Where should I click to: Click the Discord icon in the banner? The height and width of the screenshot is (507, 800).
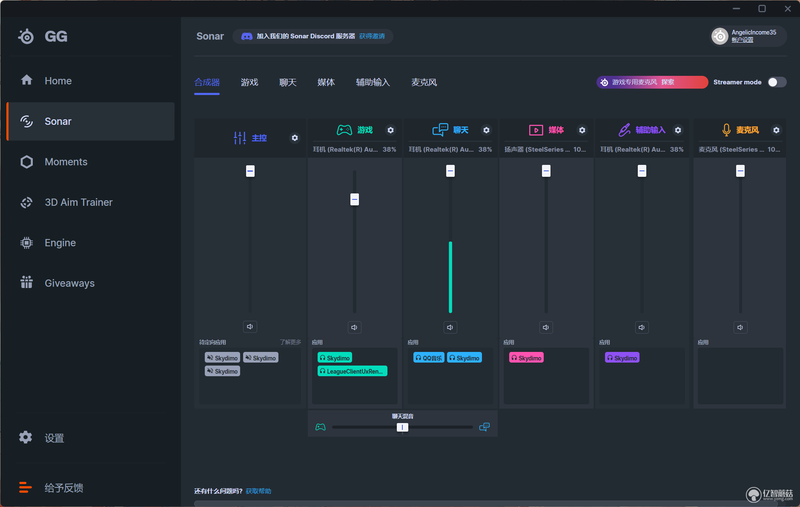[x=246, y=36]
